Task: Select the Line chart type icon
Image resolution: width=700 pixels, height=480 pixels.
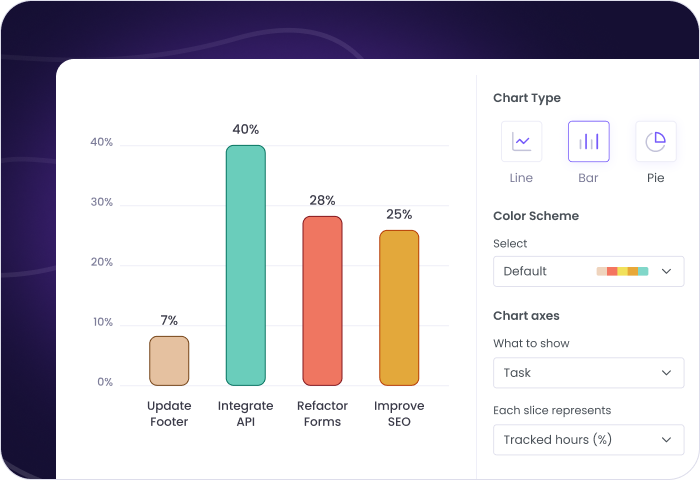Action: [x=521, y=141]
